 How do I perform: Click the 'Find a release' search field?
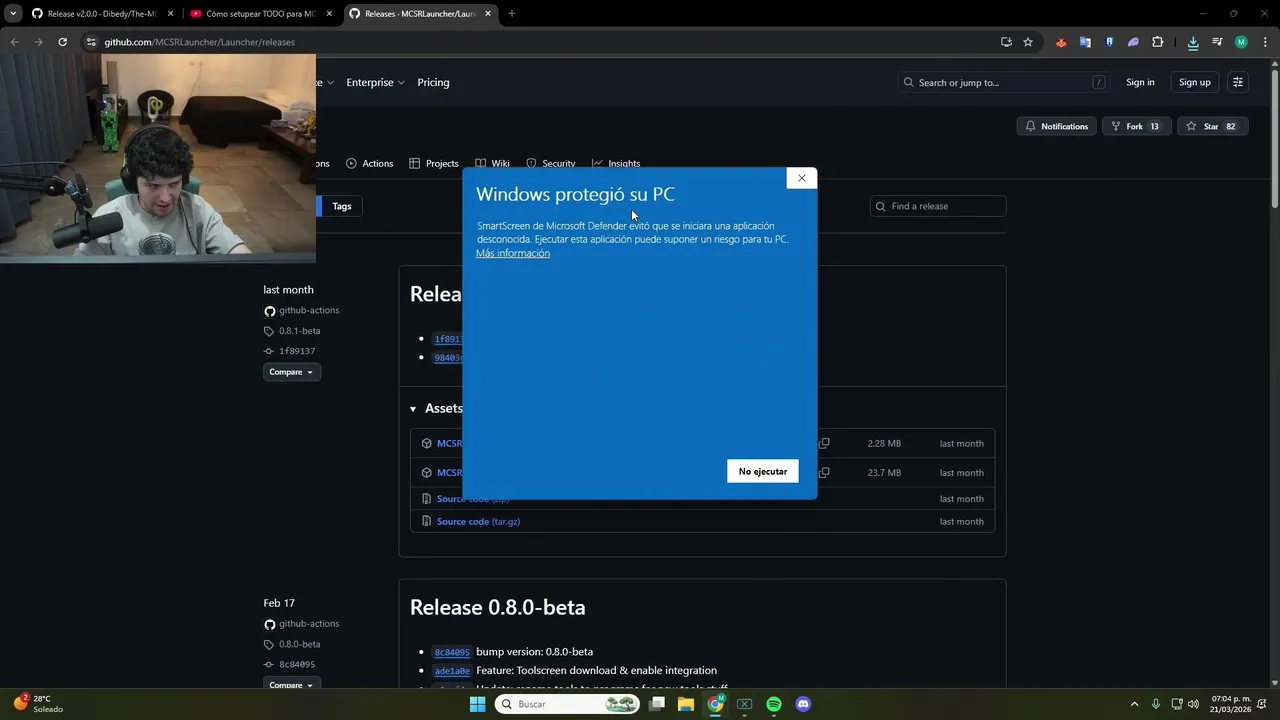938,206
